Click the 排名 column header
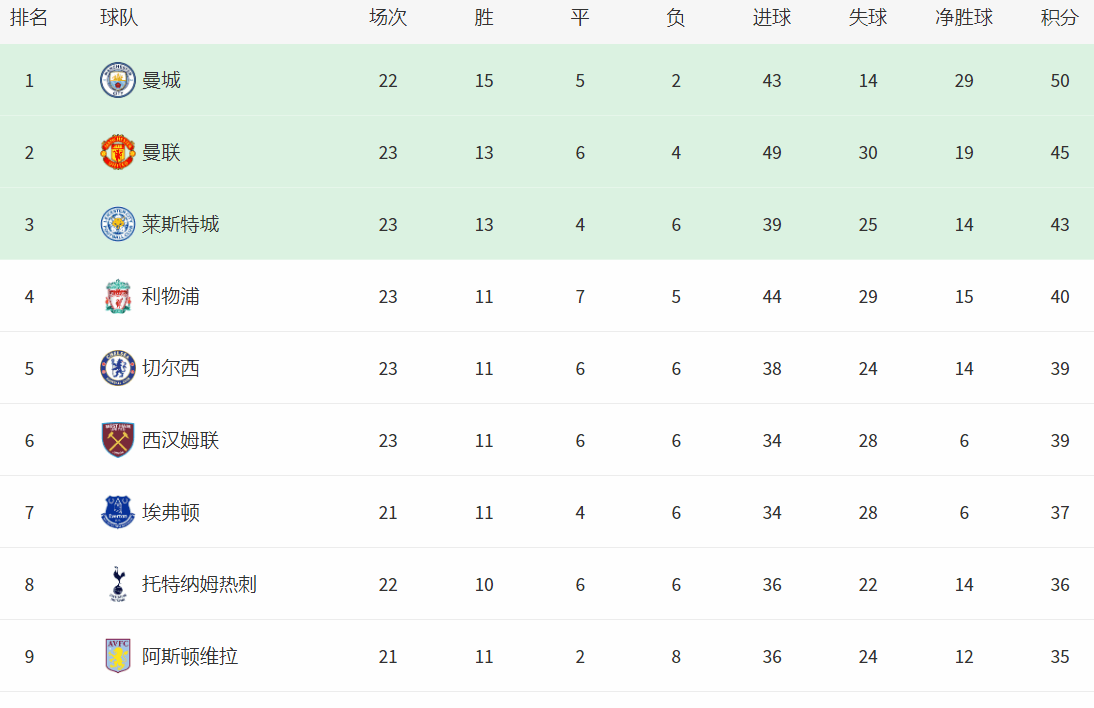The image size is (1094, 708). pyautogui.click(x=29, y=18)
